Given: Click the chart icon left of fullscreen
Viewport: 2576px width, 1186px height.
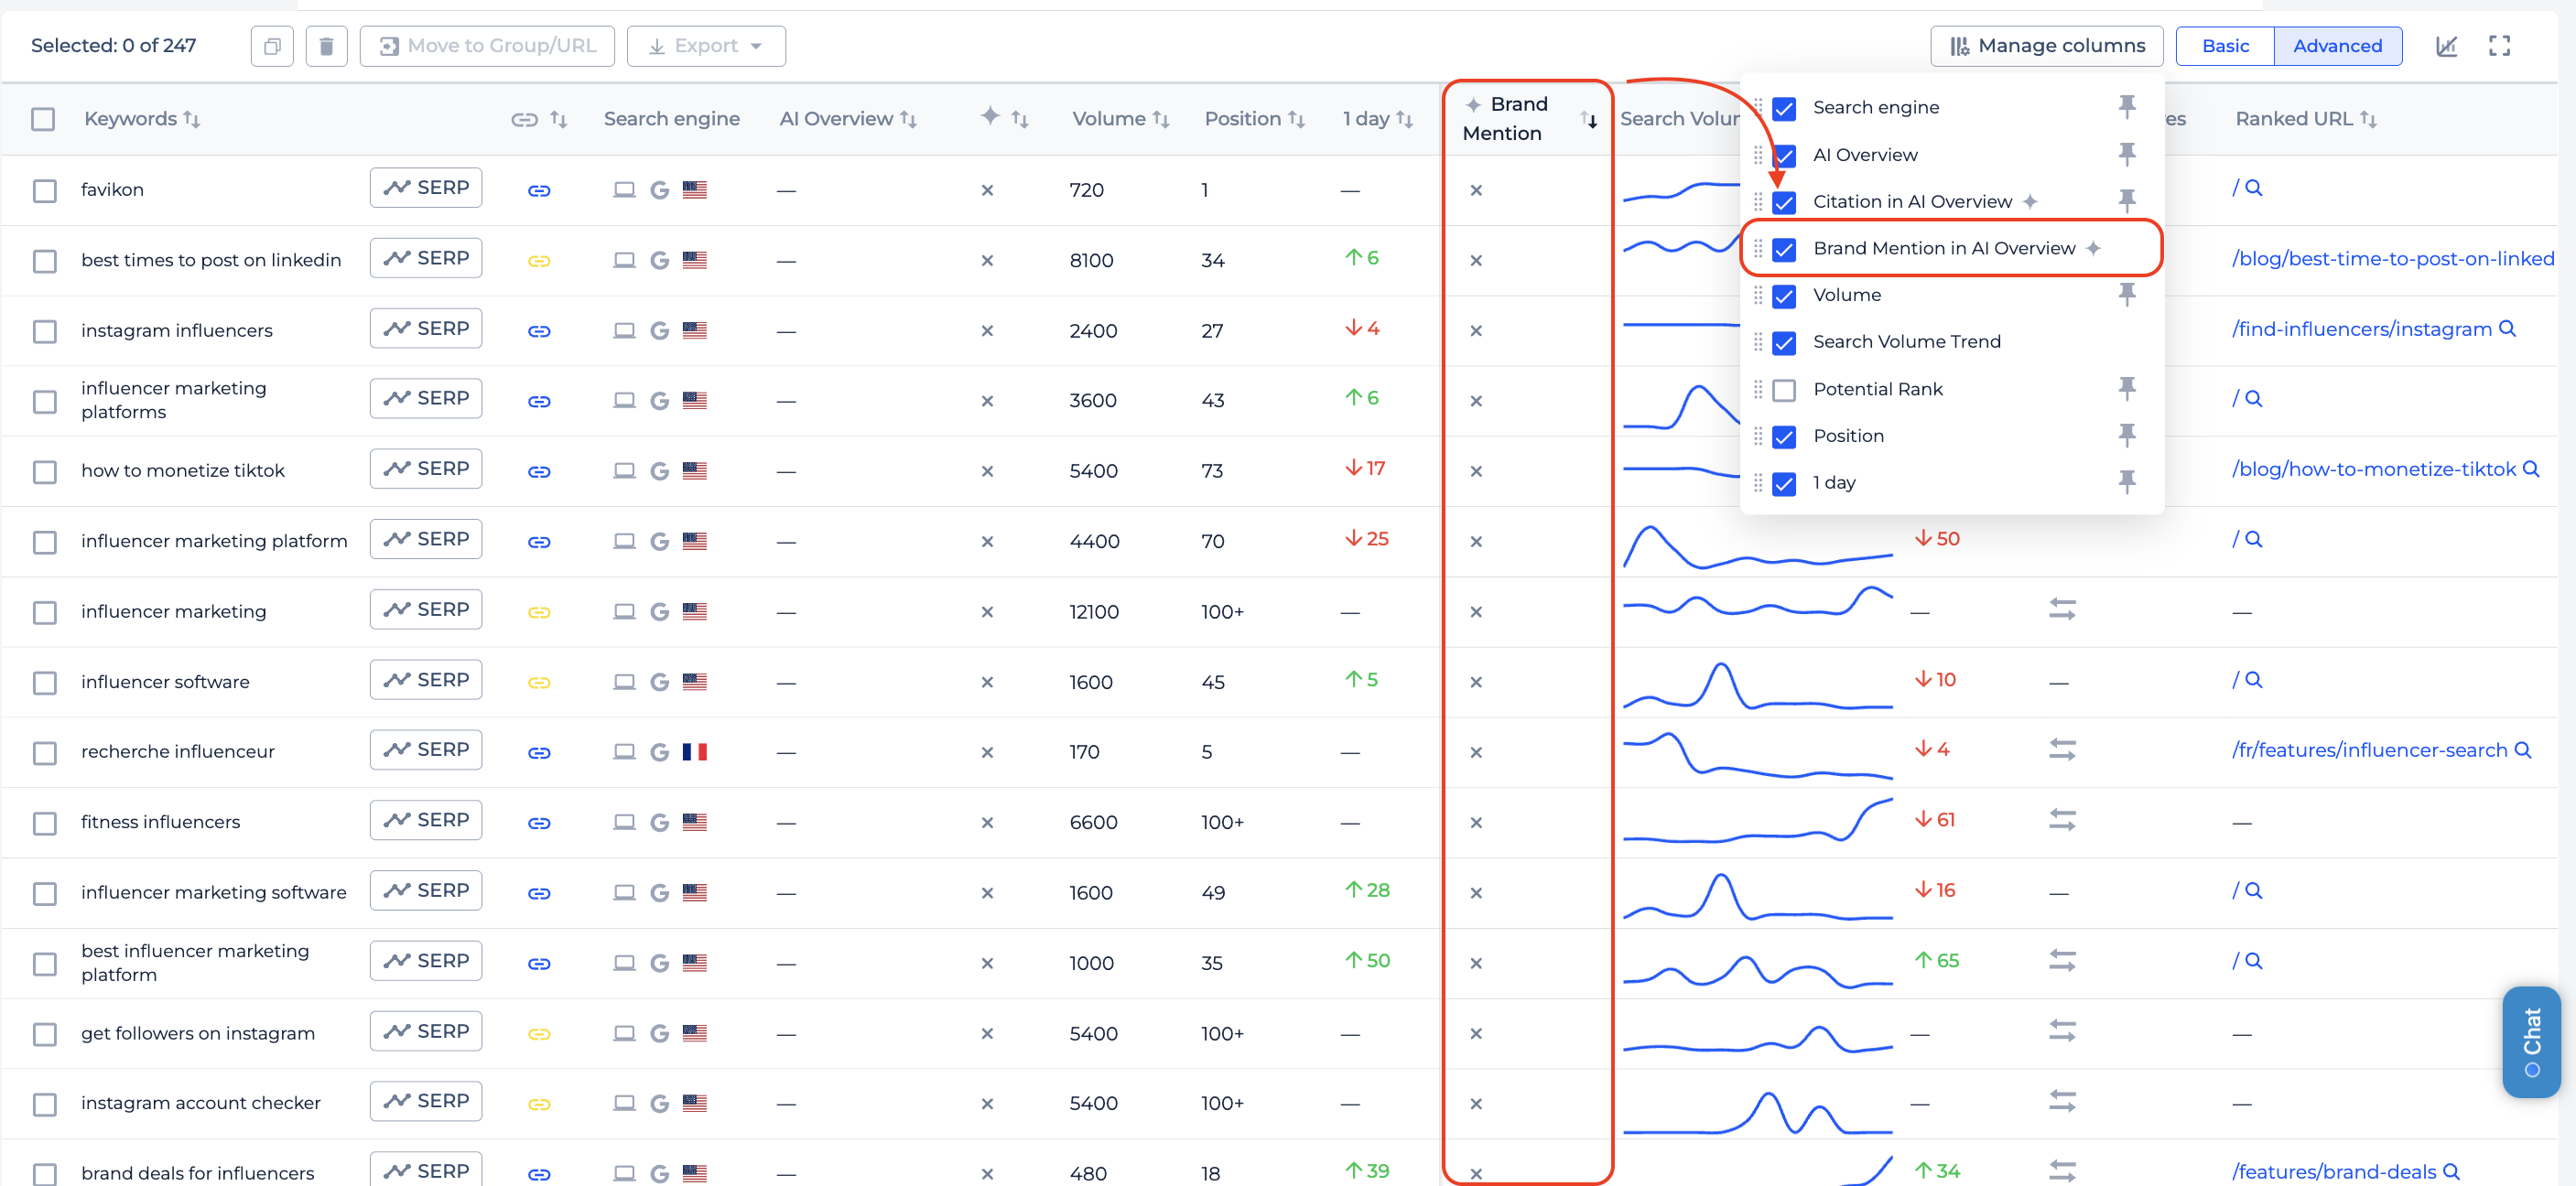Looking at the screenshot, I should tap(2447, 45).
